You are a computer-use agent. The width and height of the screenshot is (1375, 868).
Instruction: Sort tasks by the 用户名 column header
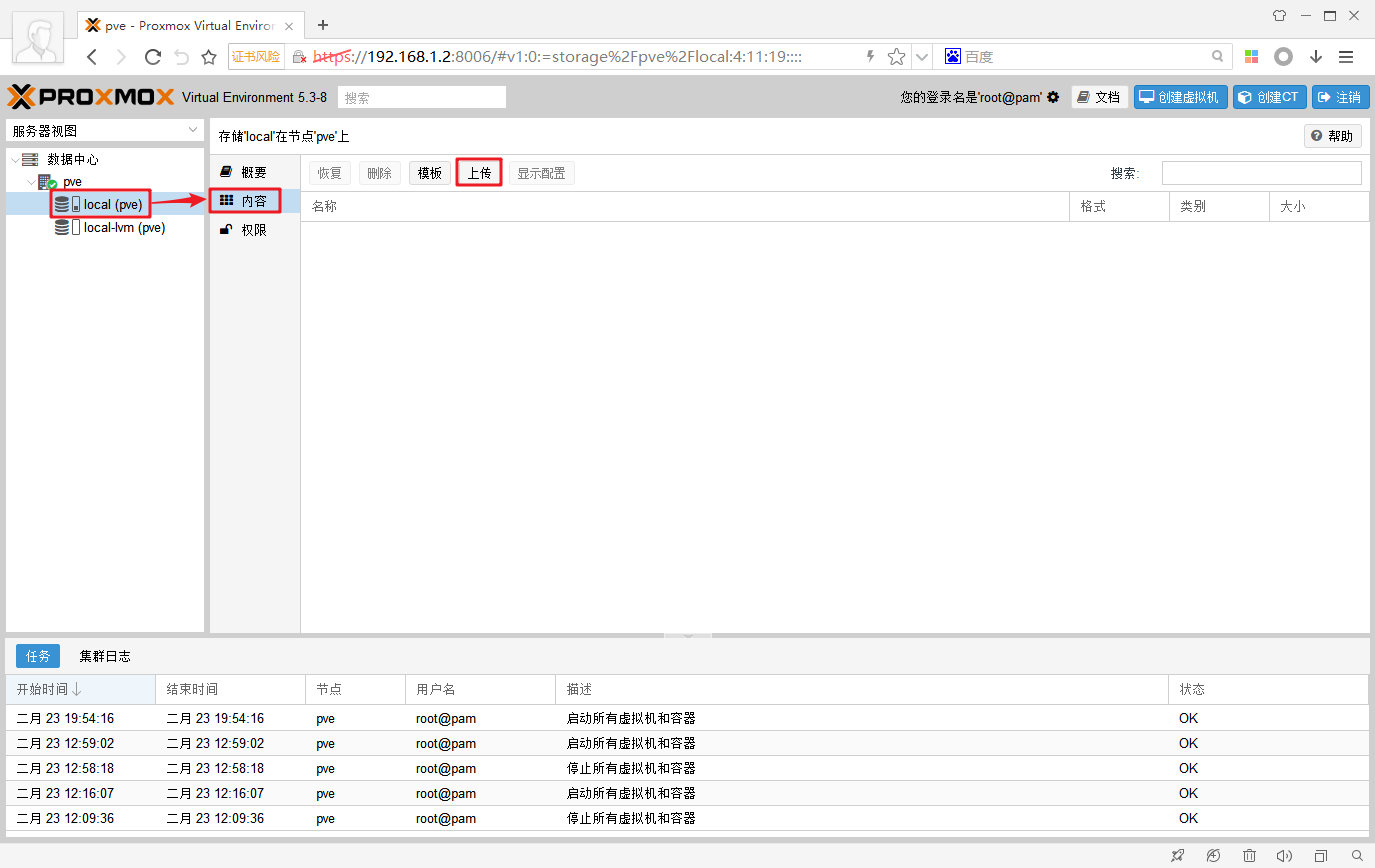pyautogui.click(x=480, y=689)
